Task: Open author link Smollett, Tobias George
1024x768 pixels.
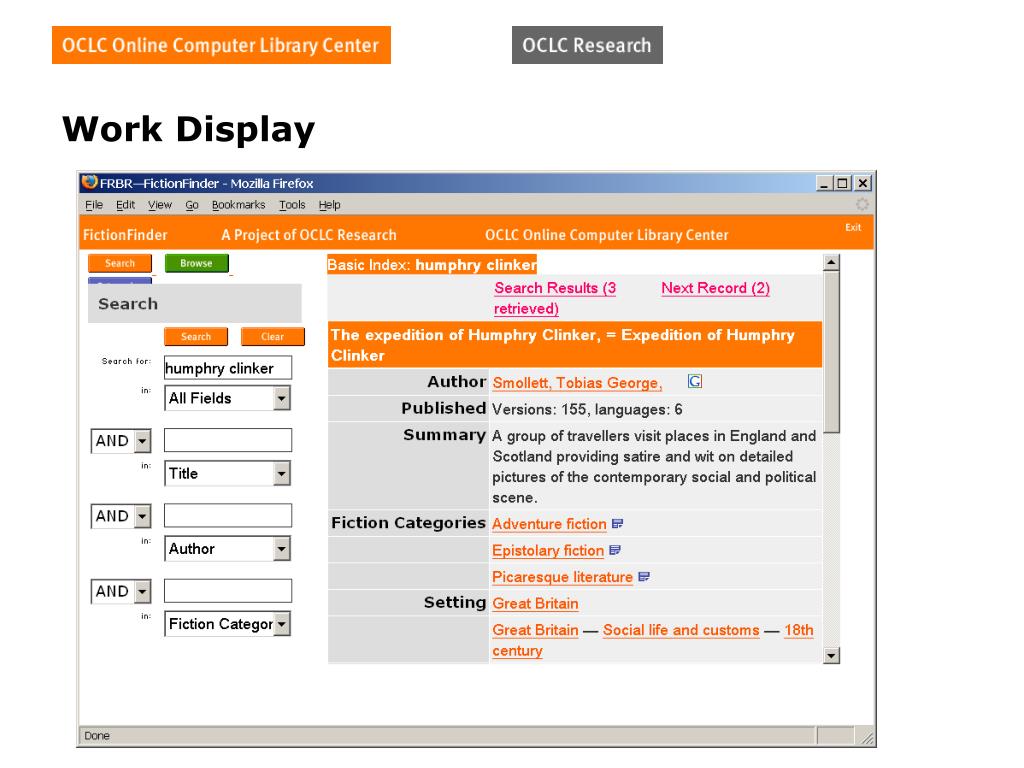Action: [577, 383]
